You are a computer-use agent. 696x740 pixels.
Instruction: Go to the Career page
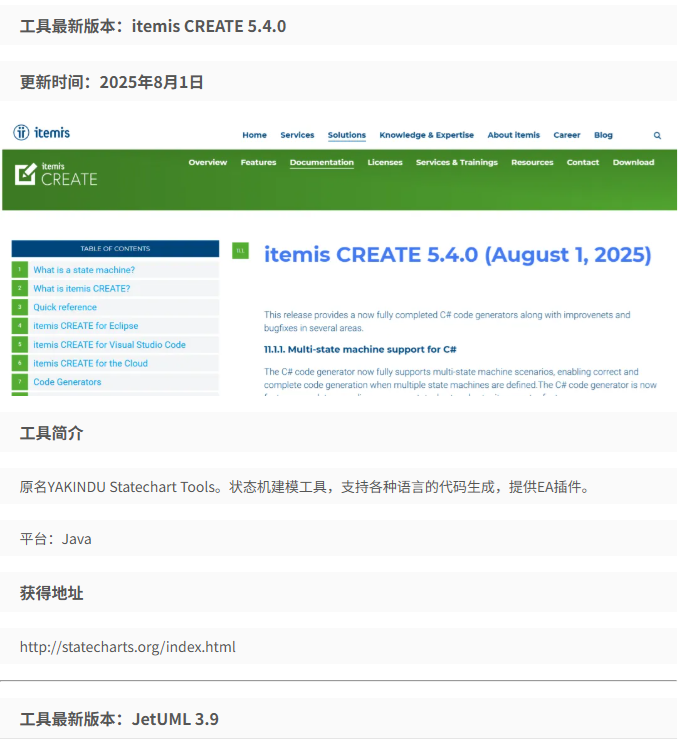[567, 135]
